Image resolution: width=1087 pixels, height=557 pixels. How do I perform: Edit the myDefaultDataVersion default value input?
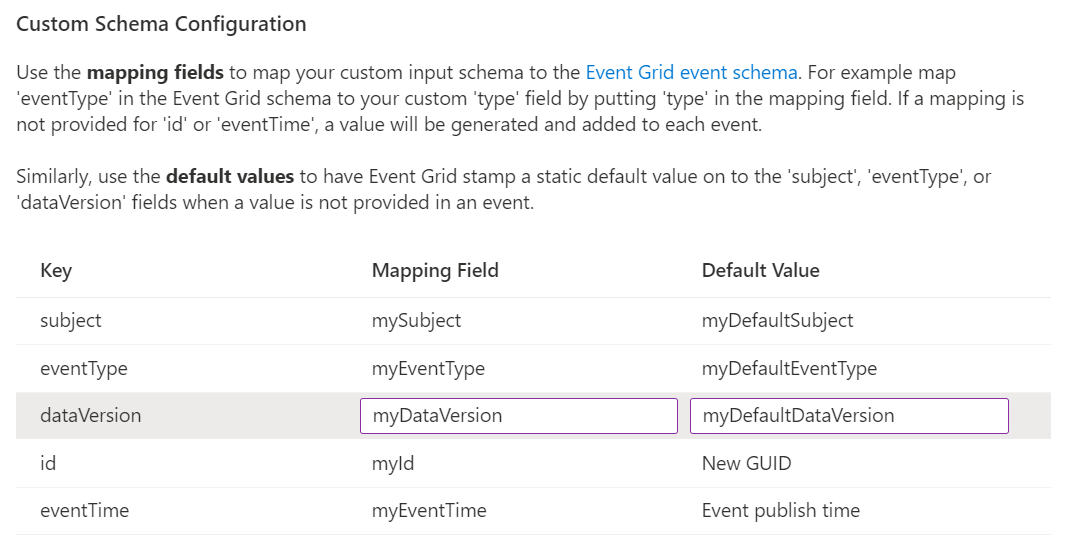(849, 415)
